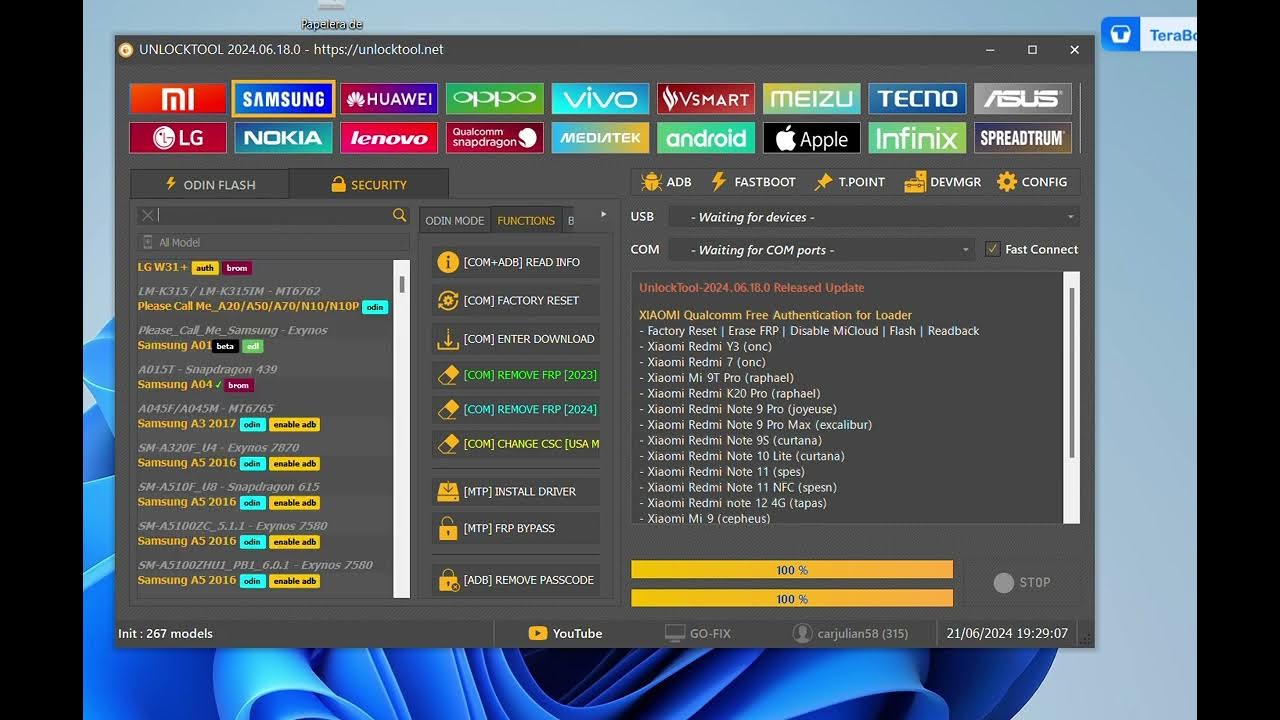The image size is (1280, 720).
Task: Choose the Spreadtrum tile
Action: pos(1022,138)
